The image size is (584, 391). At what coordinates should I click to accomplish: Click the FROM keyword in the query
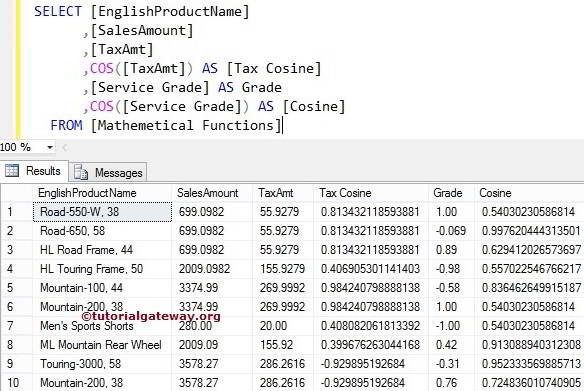tap(66, 125)
